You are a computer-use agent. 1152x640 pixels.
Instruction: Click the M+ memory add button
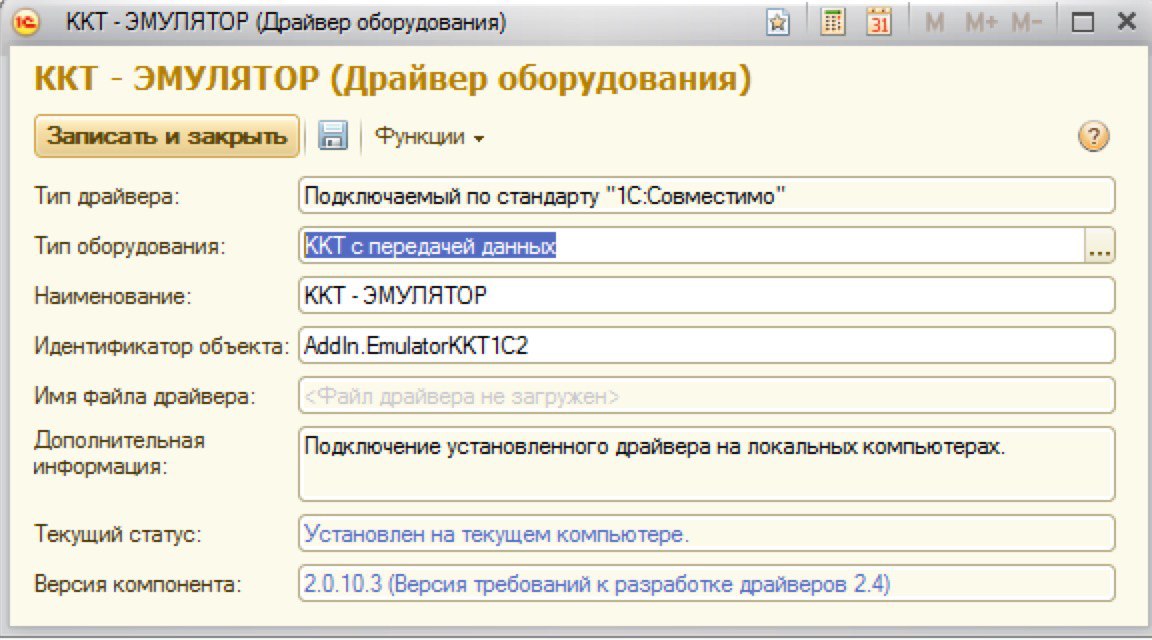pyautogui.click(x=982, y=23)
